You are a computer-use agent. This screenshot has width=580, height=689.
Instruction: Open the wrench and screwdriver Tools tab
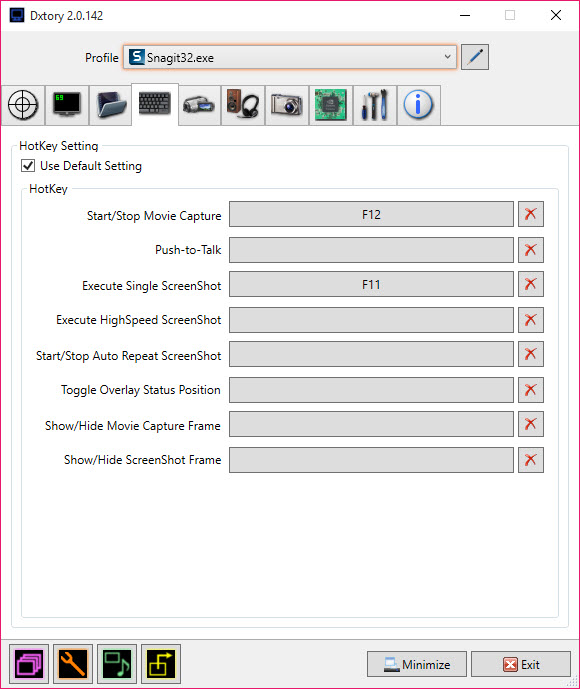tap(374, 105)
